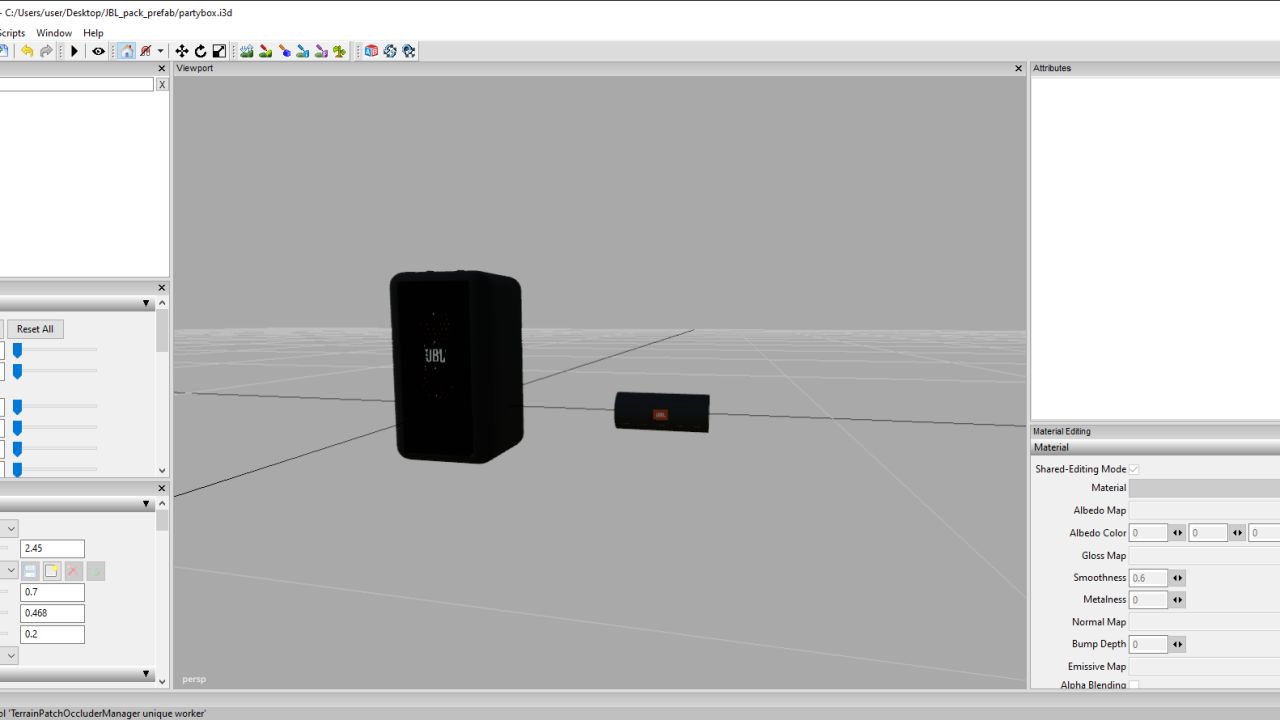Open the dropdown arrow beside the audio icon
This screenshot has height=720, width=1280.
point(160,51)
